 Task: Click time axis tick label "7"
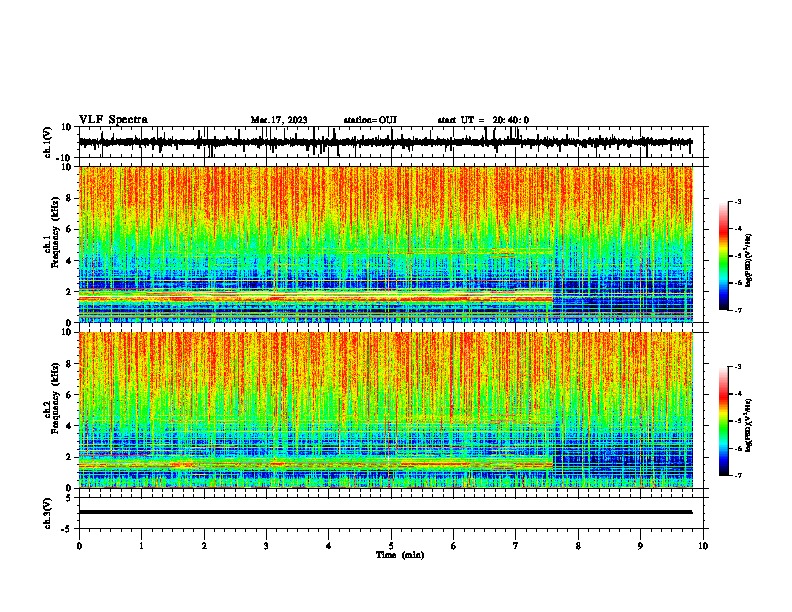click(516, 546)
